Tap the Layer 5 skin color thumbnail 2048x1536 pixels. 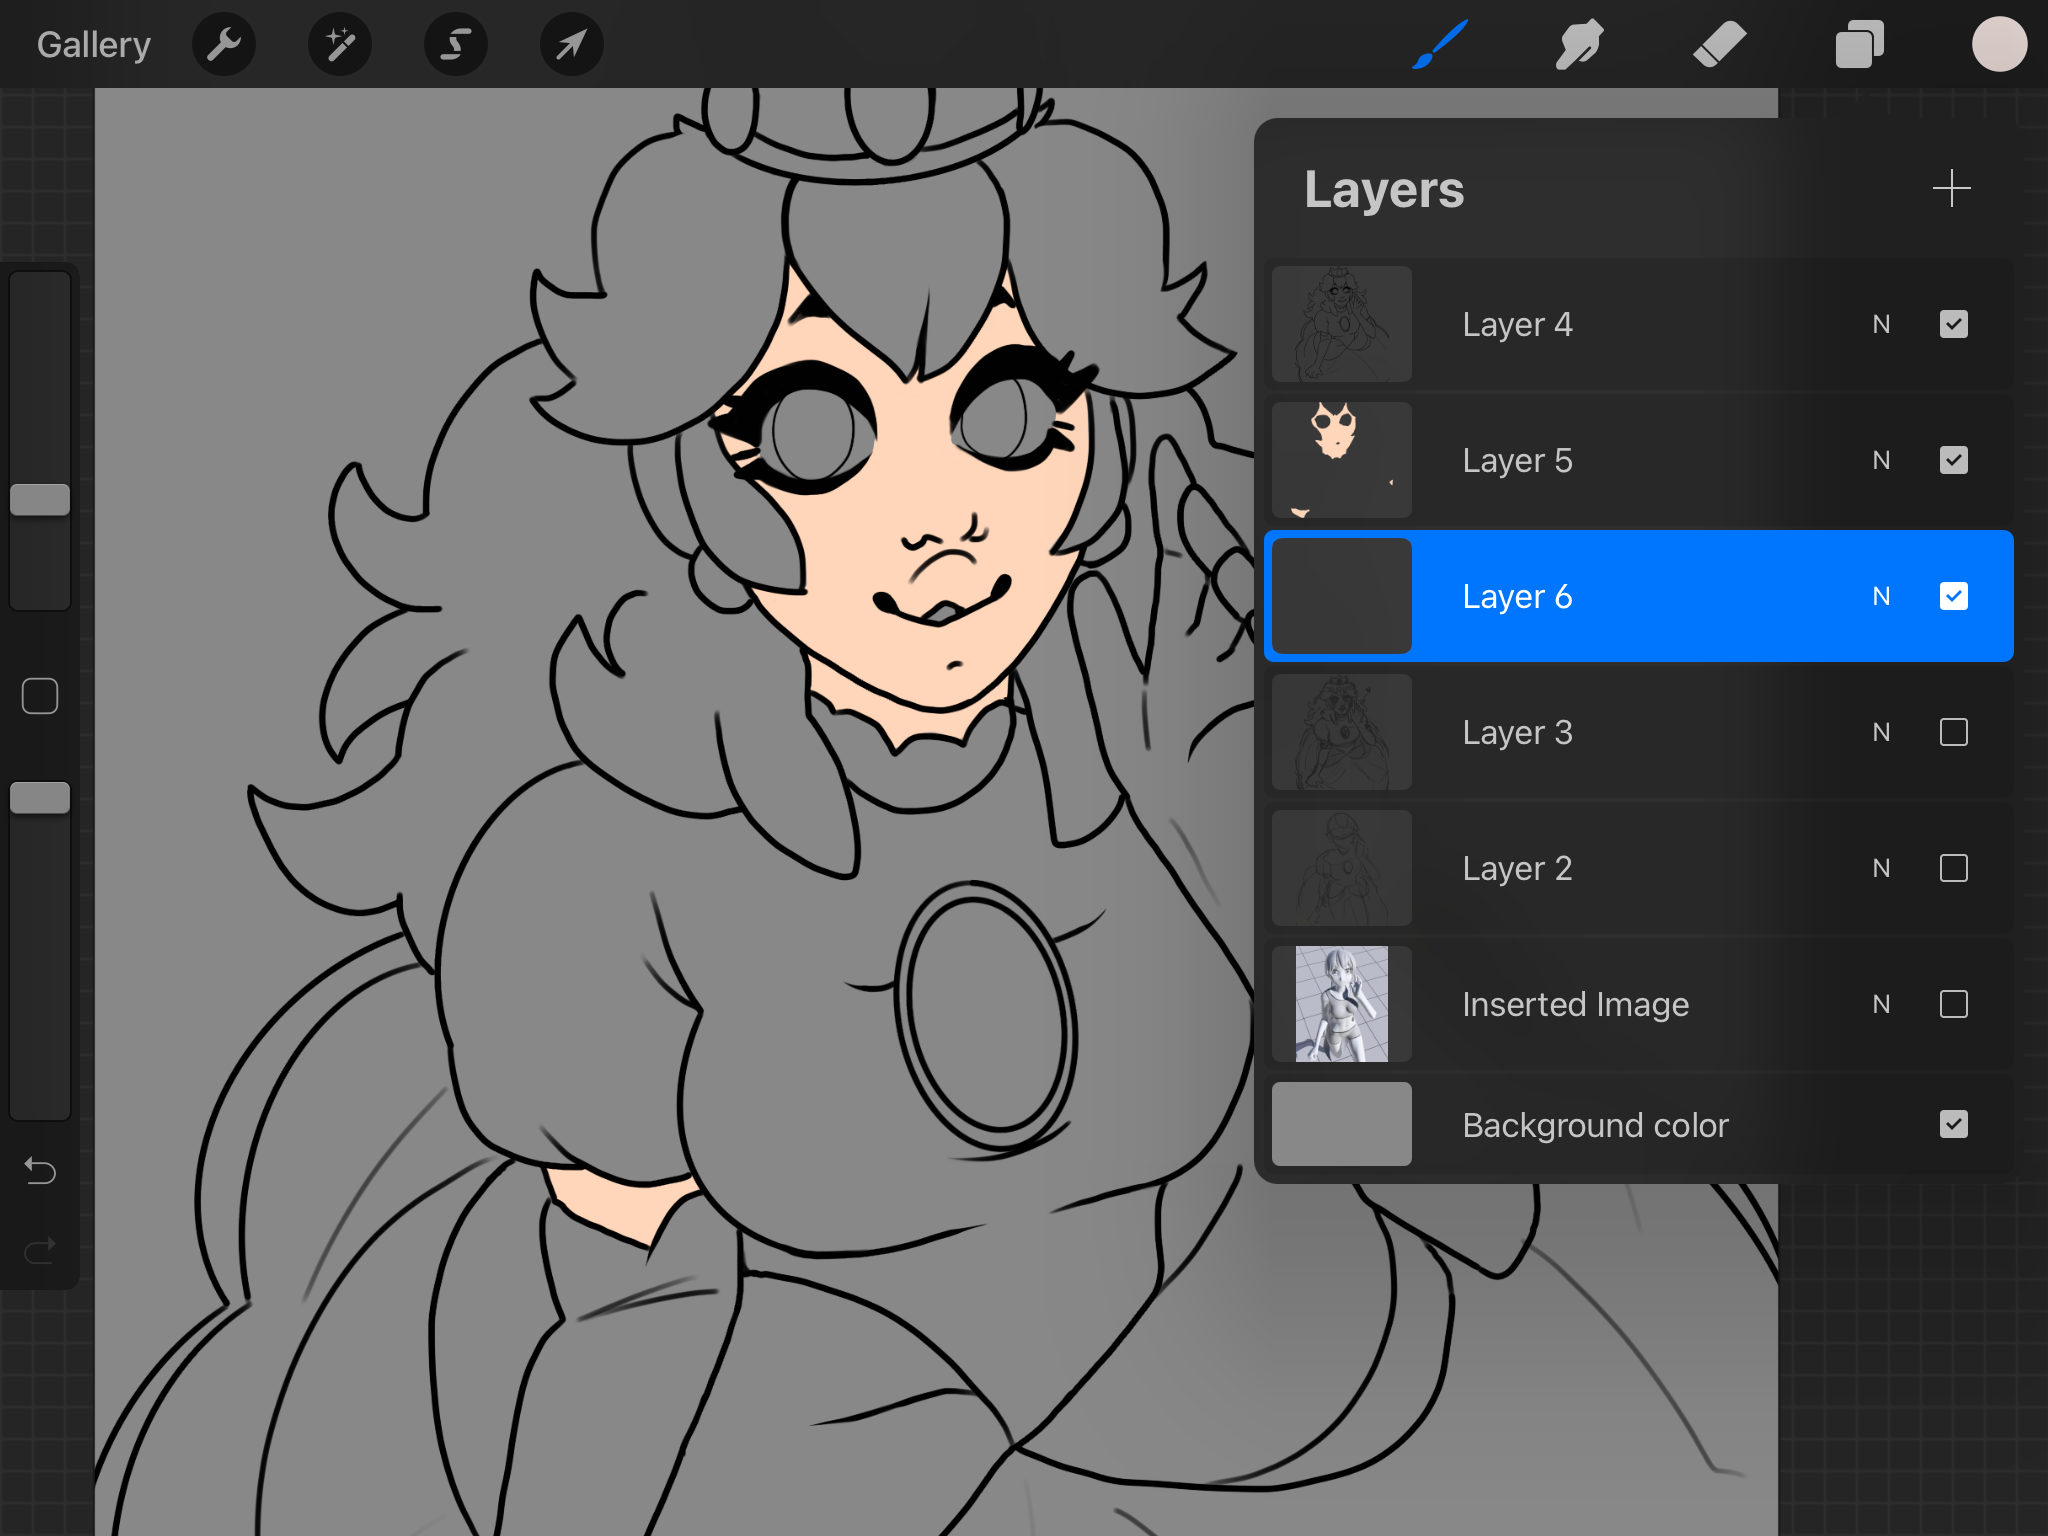(x=1342, y=460)
